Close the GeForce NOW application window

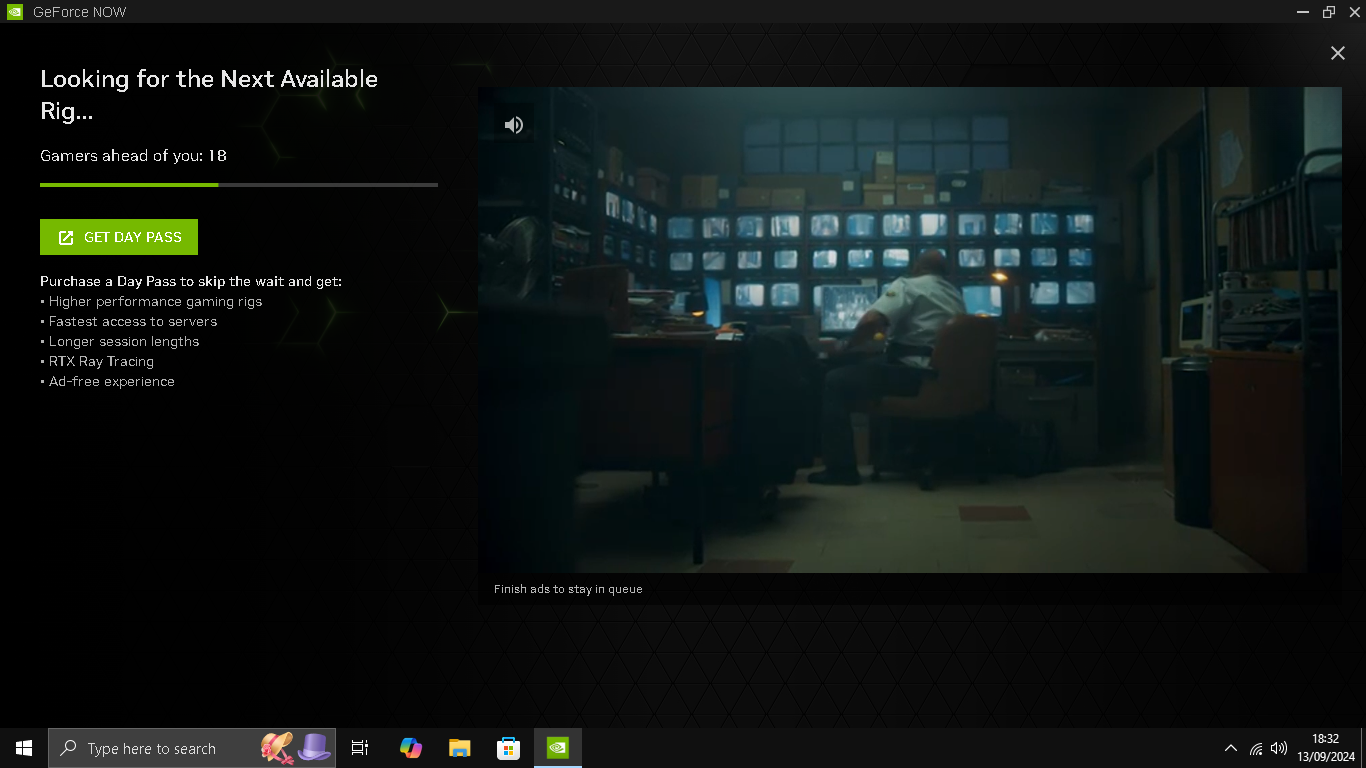[1354, 12]
